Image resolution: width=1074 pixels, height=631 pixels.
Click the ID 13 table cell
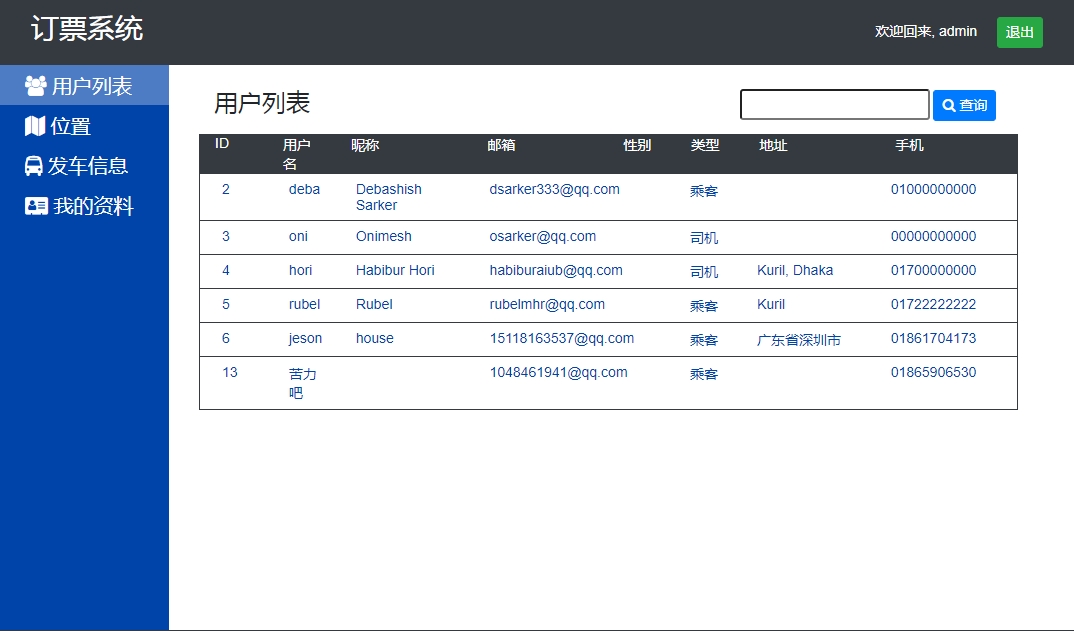point(230,372)
